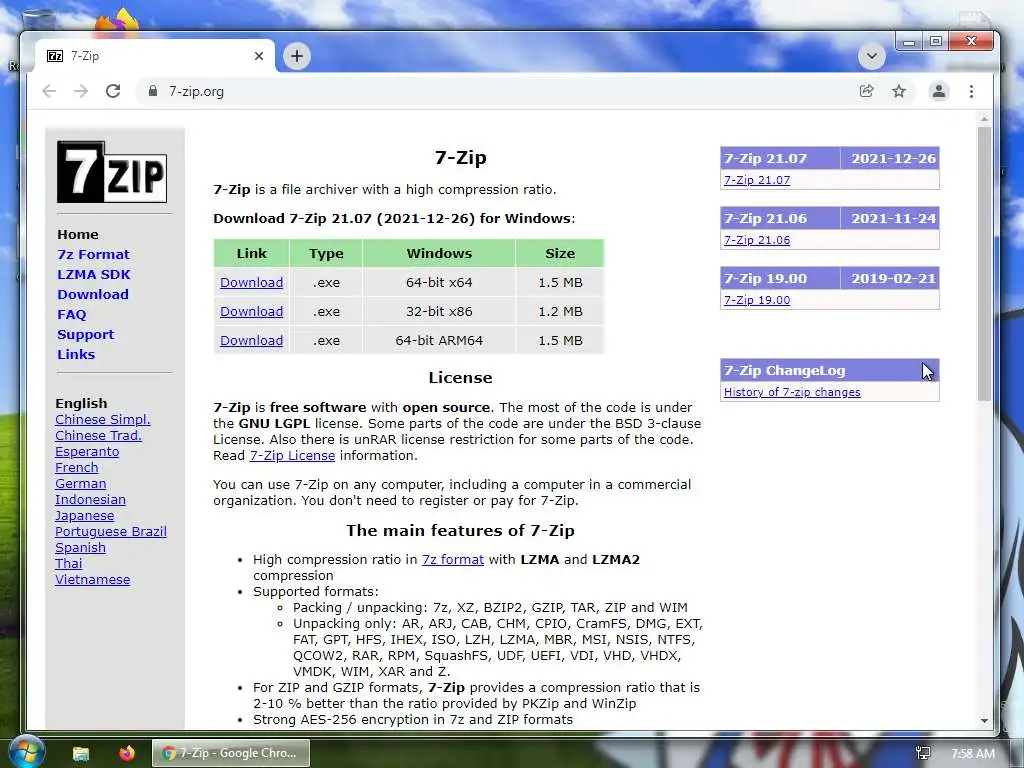Open the 7-Zip 21.06 news link
Image resolution: width=1024 pixels, height=768 pixels.
pyautogui.click(x=757, y=240)
